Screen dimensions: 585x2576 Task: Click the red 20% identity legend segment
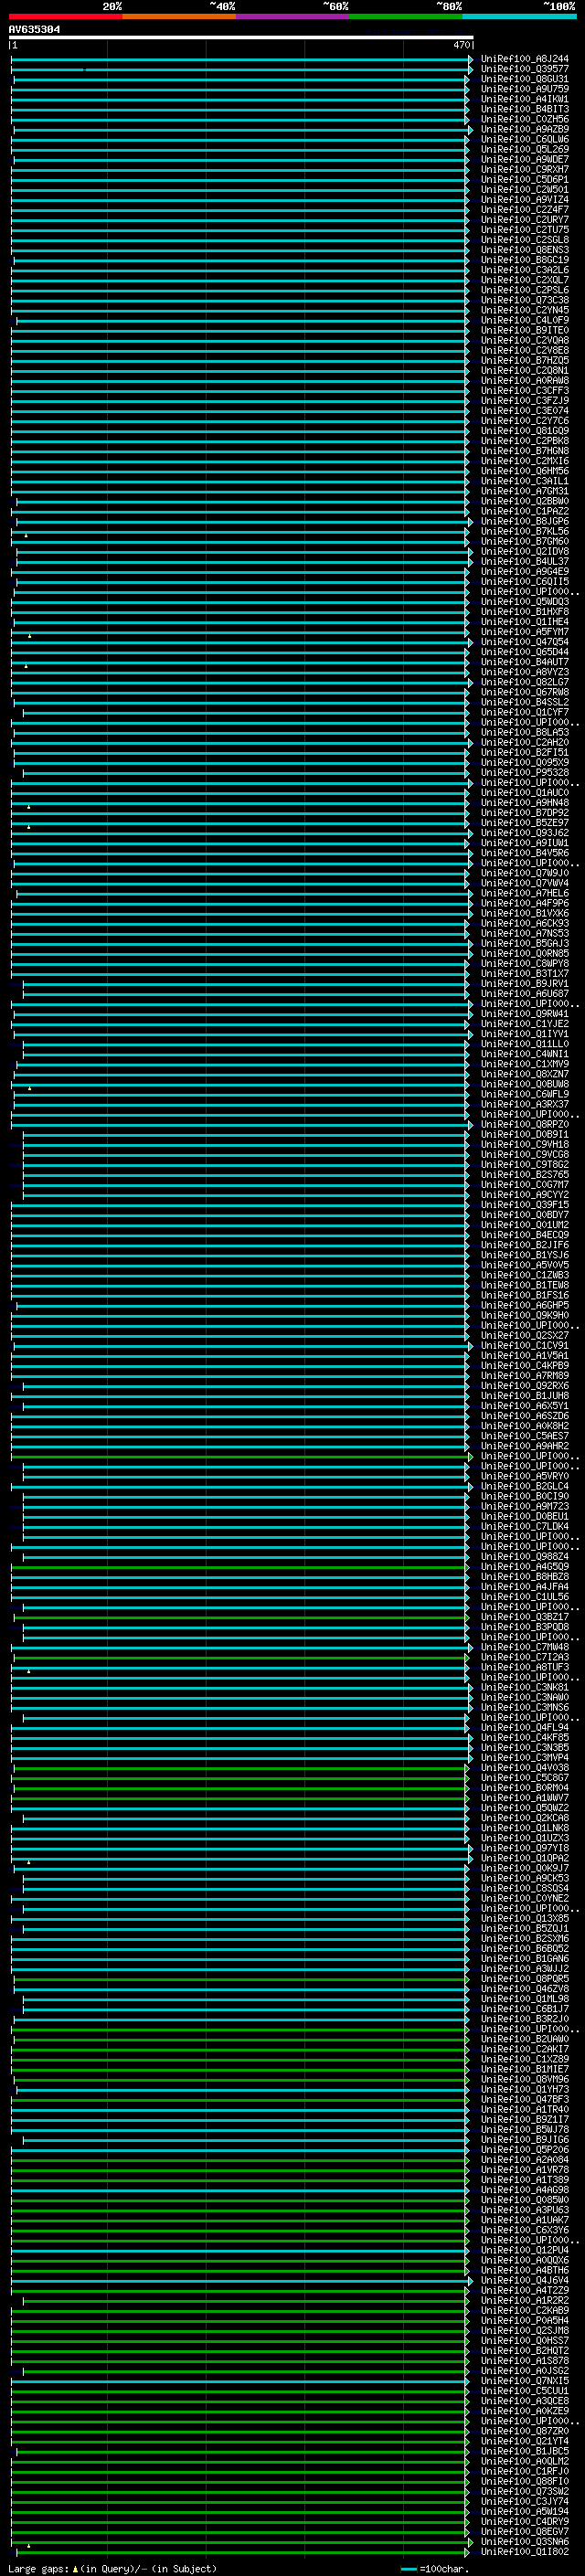pyautogui.click(x=65, y=16)
